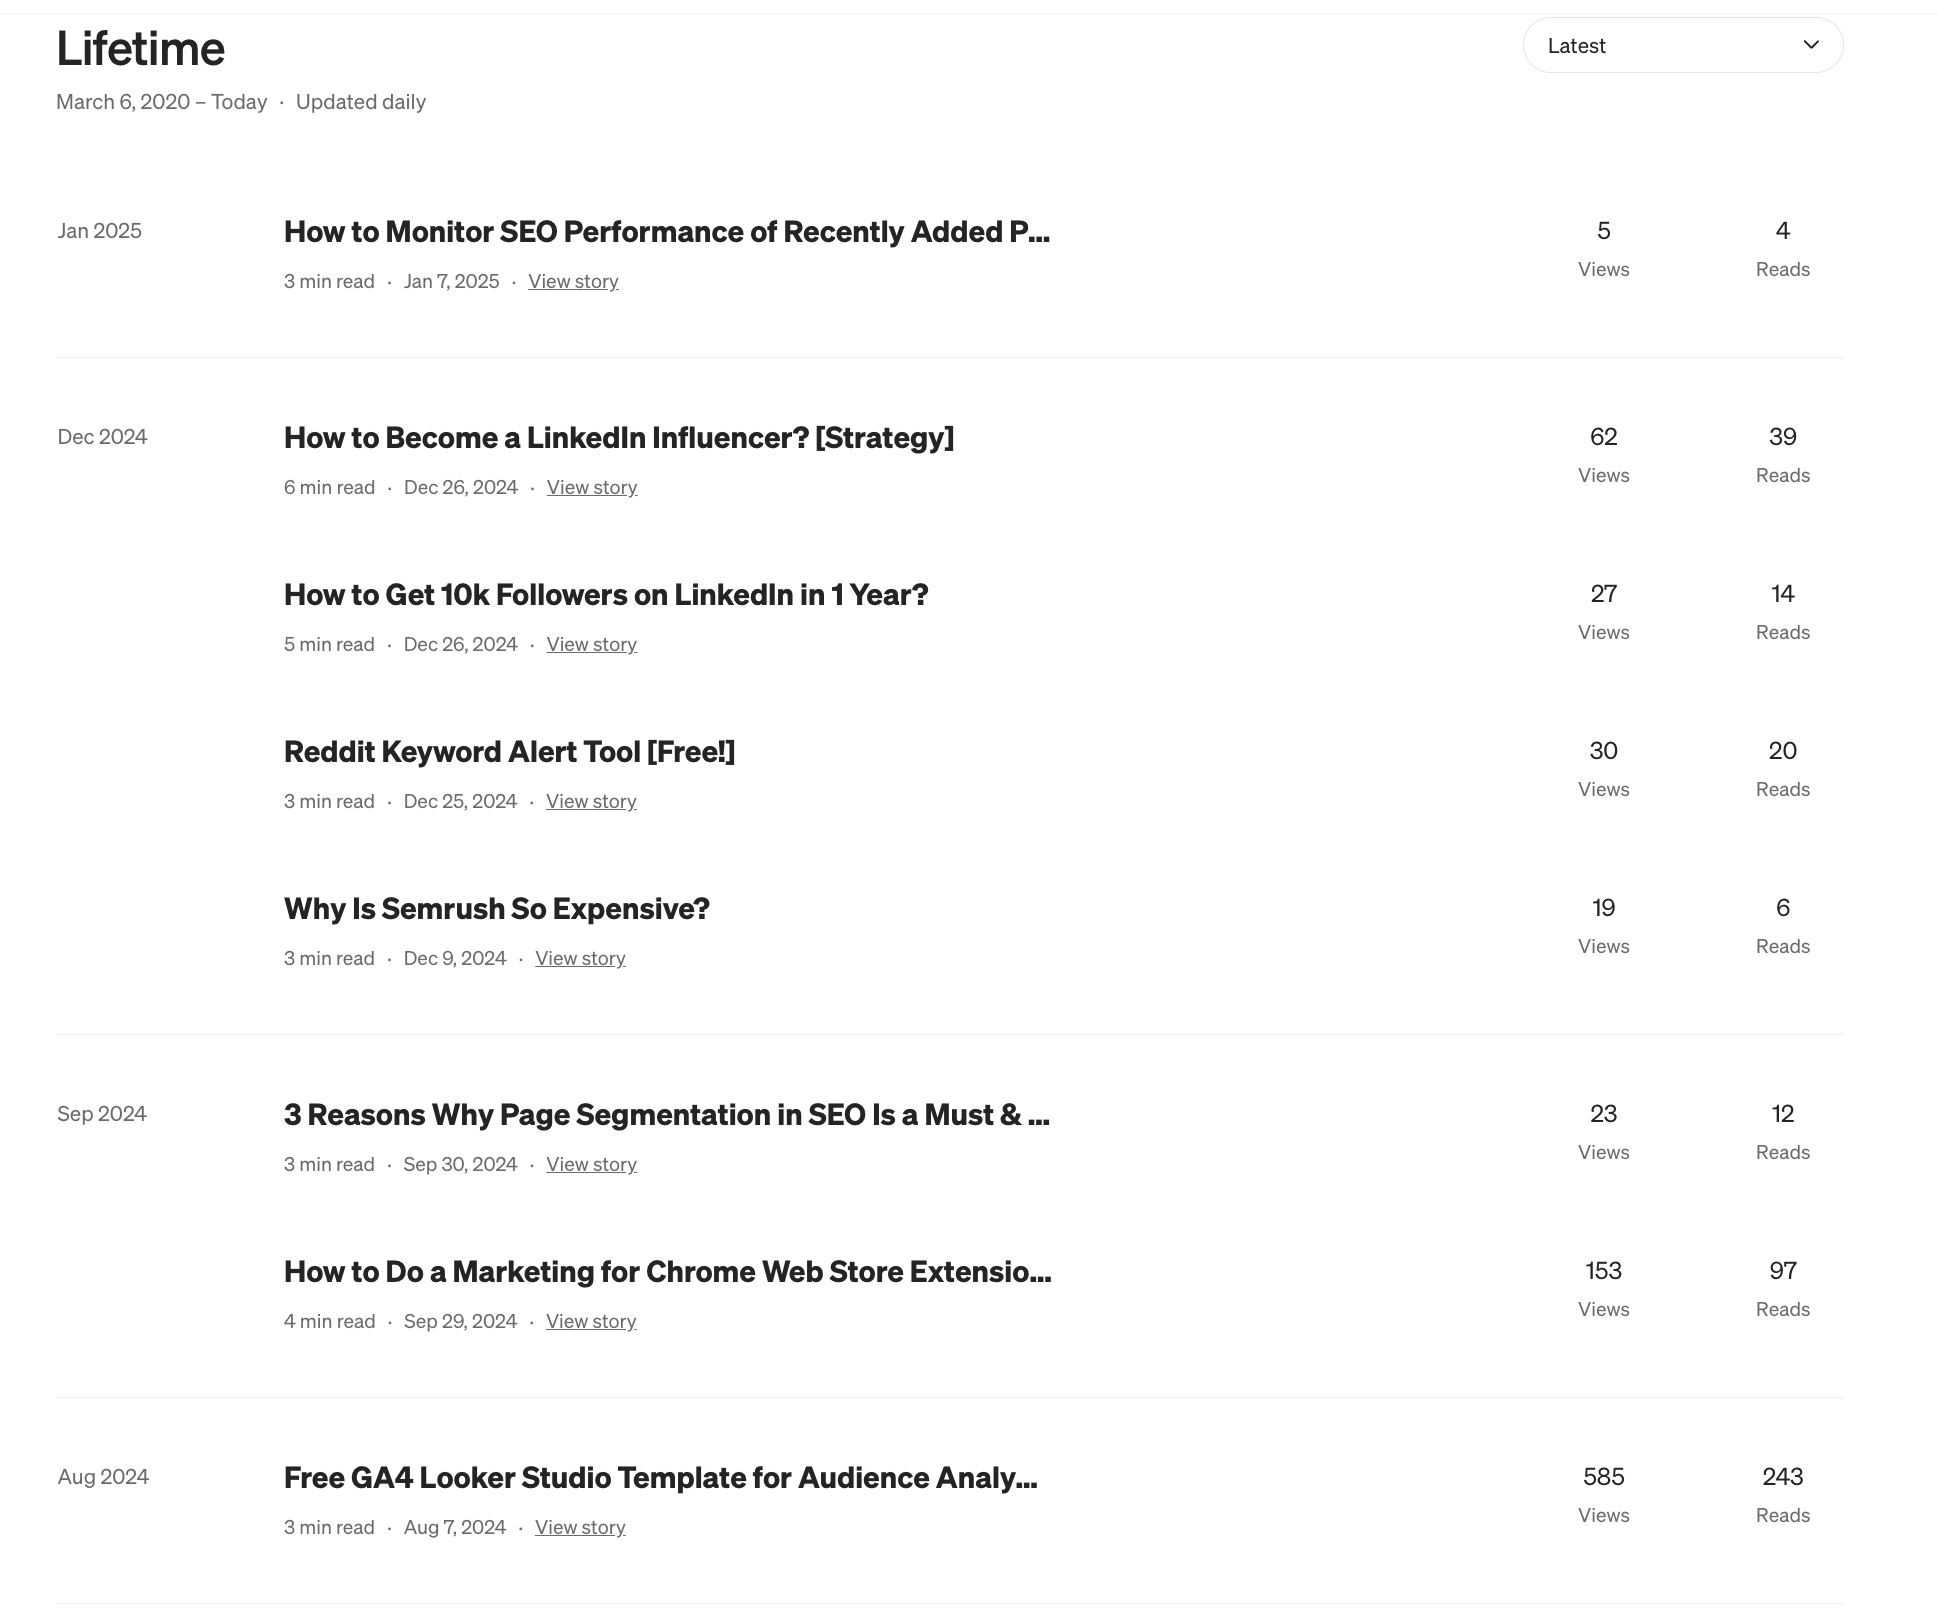Click '5 min read' under 10k Followers story
The image size is (1938, 1624).
coord(330,645)
